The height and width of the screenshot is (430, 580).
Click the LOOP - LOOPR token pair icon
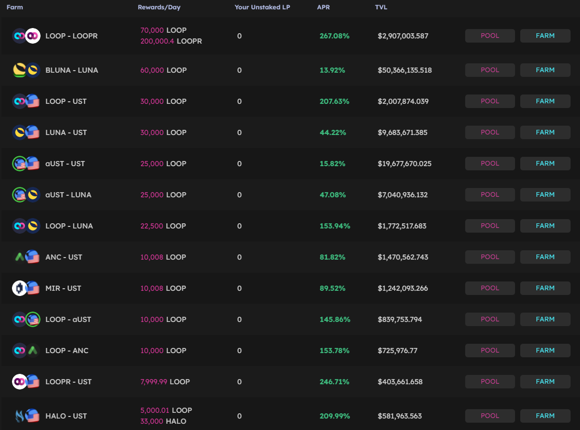point(26,36)
